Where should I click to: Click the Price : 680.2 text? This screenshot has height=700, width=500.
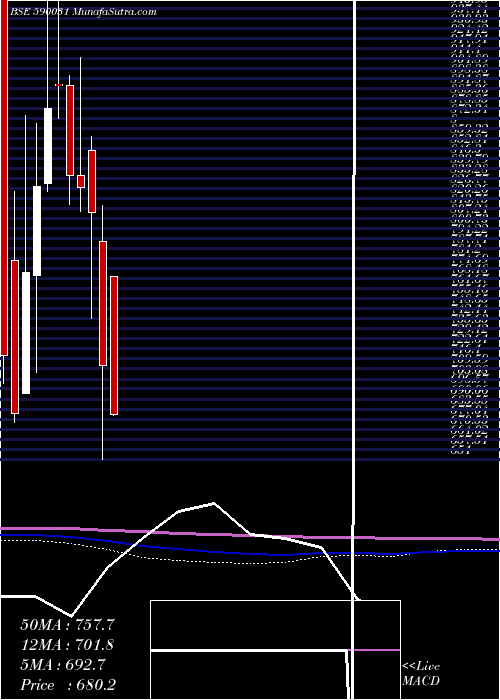(68, 685)
